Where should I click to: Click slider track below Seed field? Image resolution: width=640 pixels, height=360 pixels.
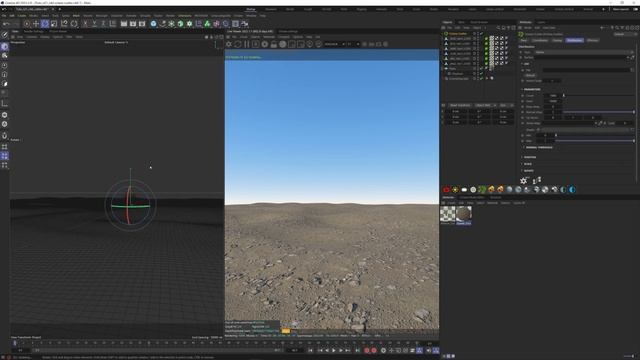coord(598,112)
